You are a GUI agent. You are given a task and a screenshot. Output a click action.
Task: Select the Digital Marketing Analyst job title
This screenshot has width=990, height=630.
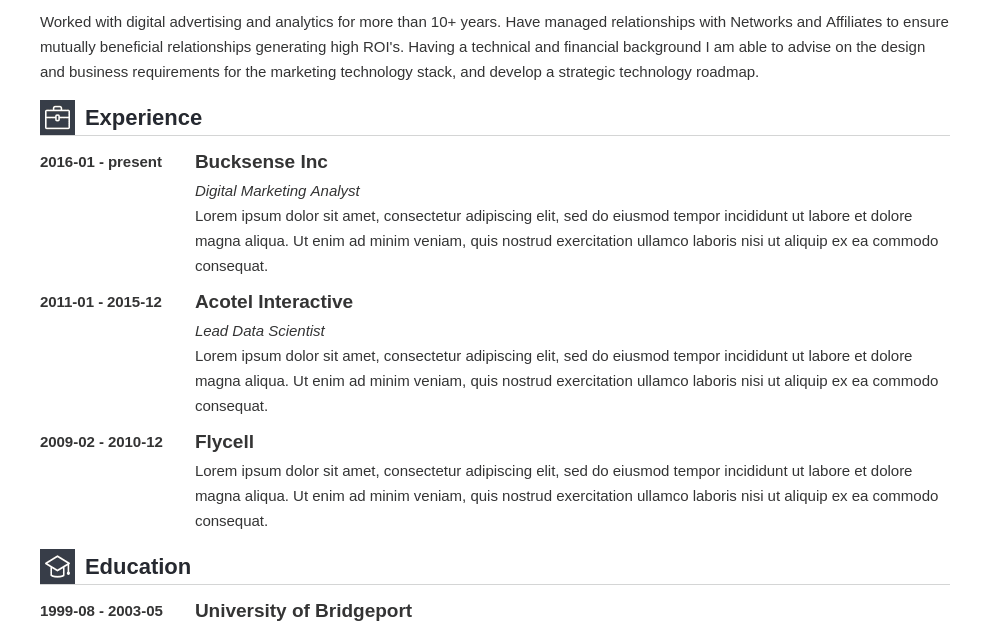[x=277, y=191]
